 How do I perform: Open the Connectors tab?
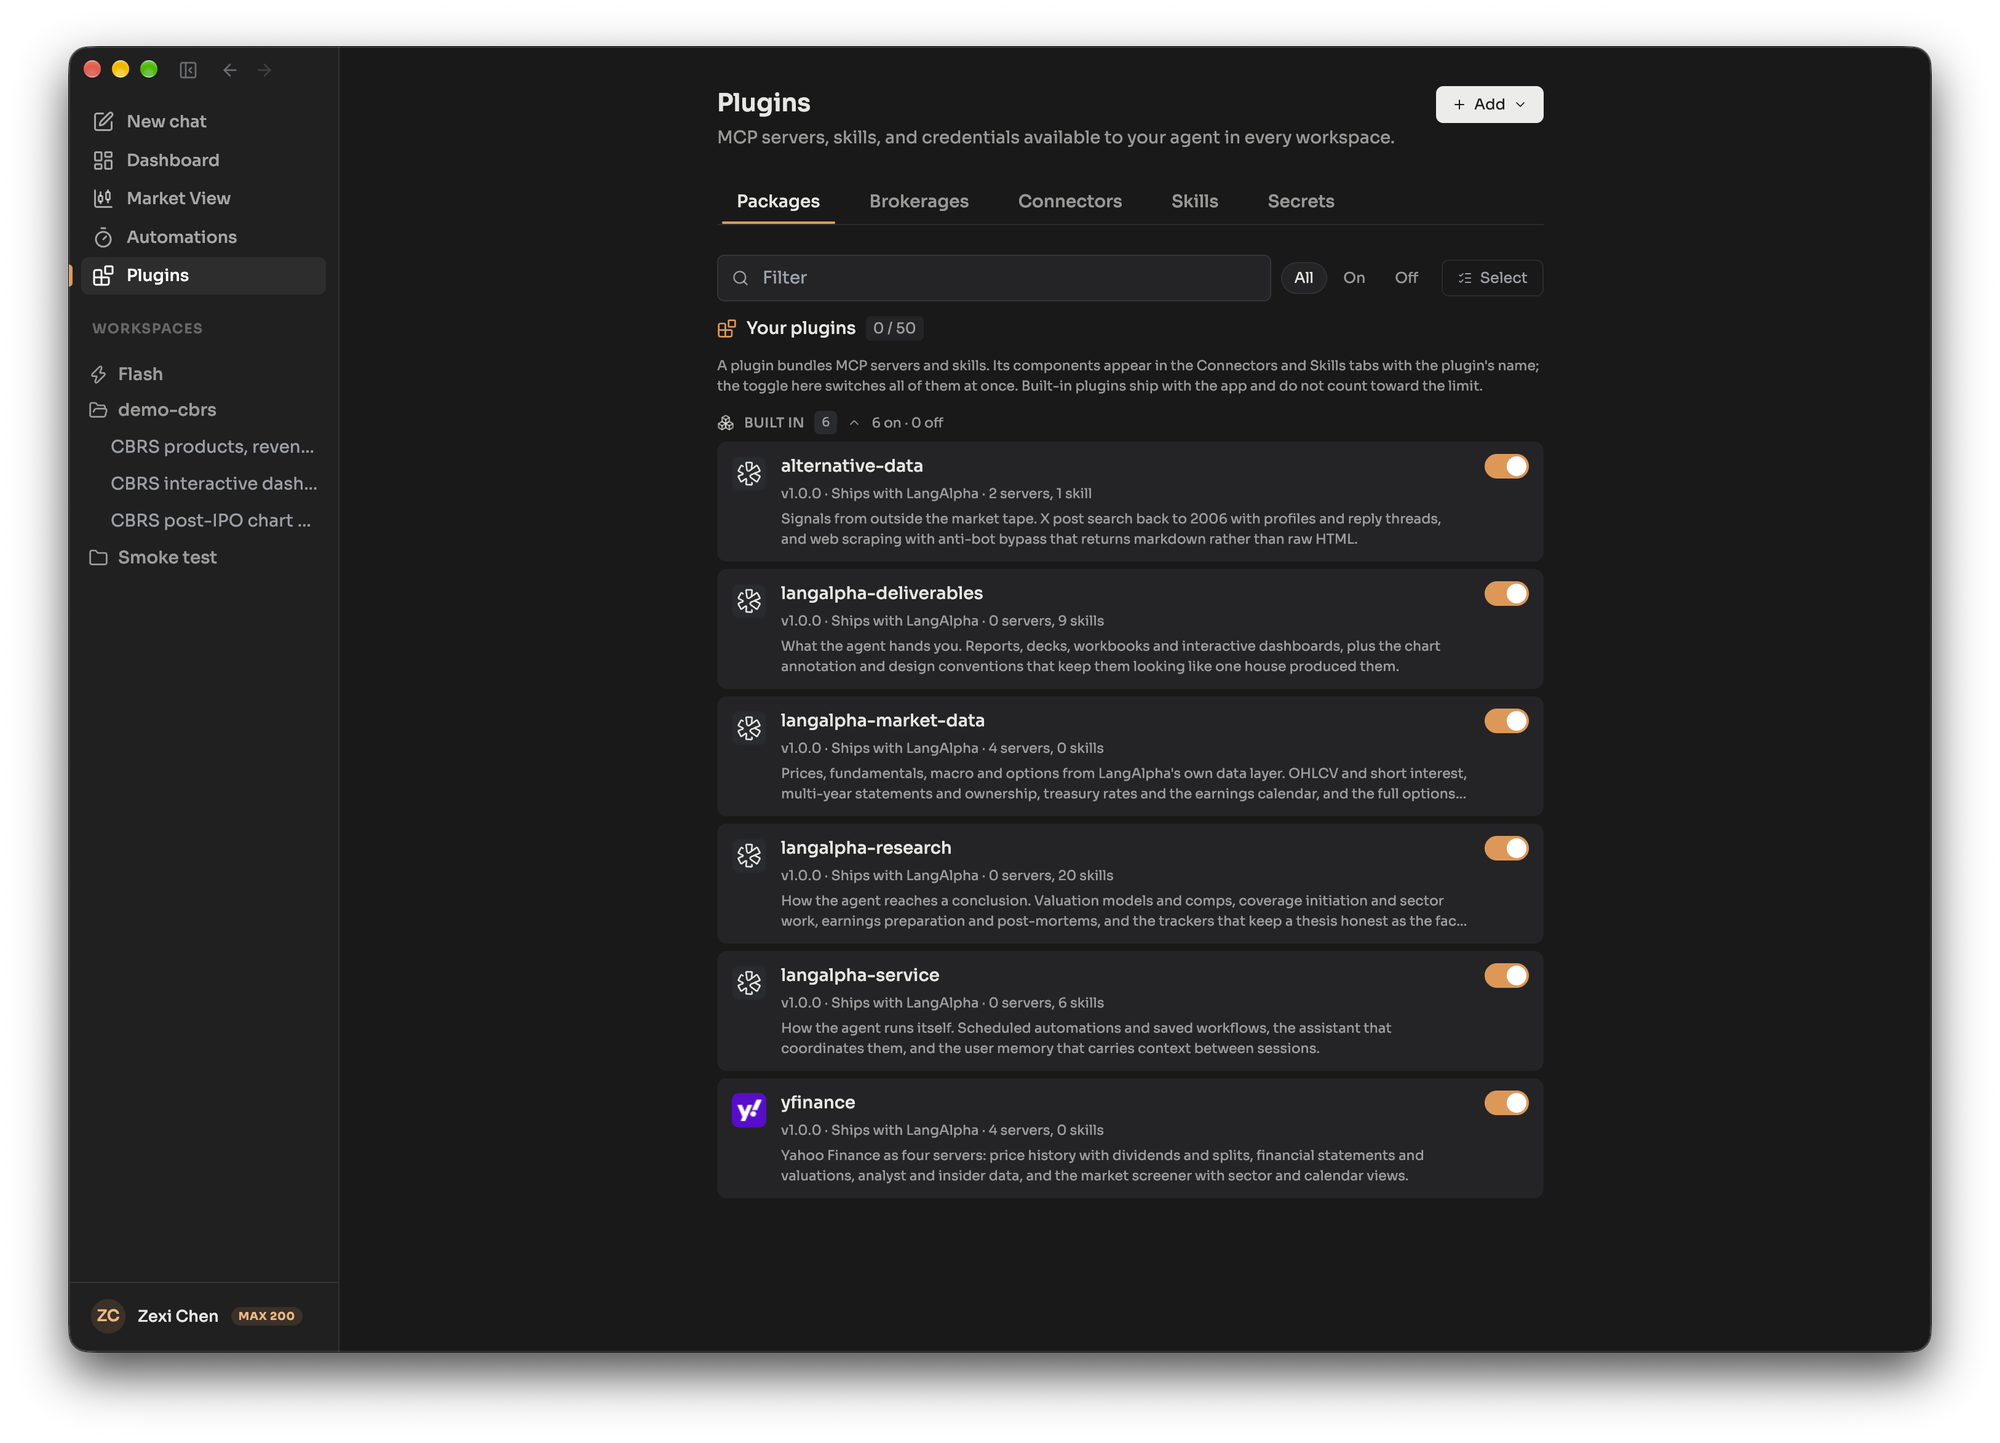pos(1070,201)
